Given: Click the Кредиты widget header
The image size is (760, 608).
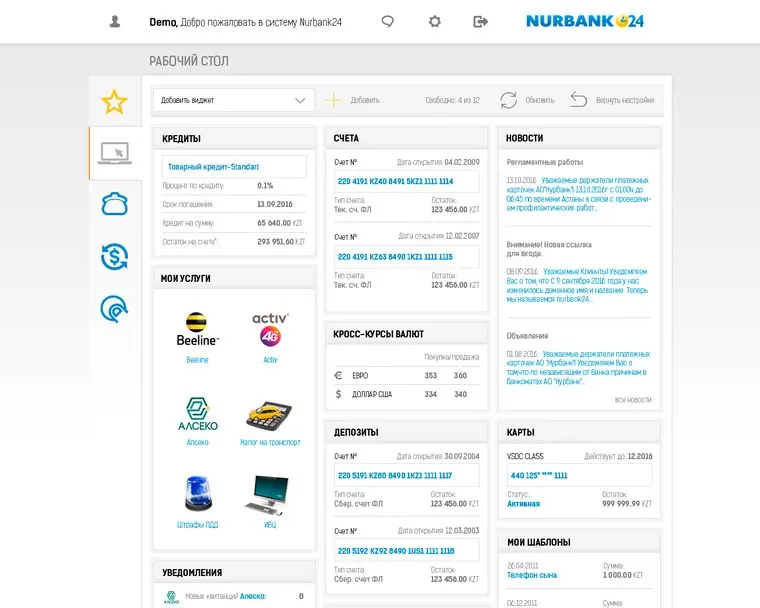Looking at the screenshot, I should (x=234, y=138).
